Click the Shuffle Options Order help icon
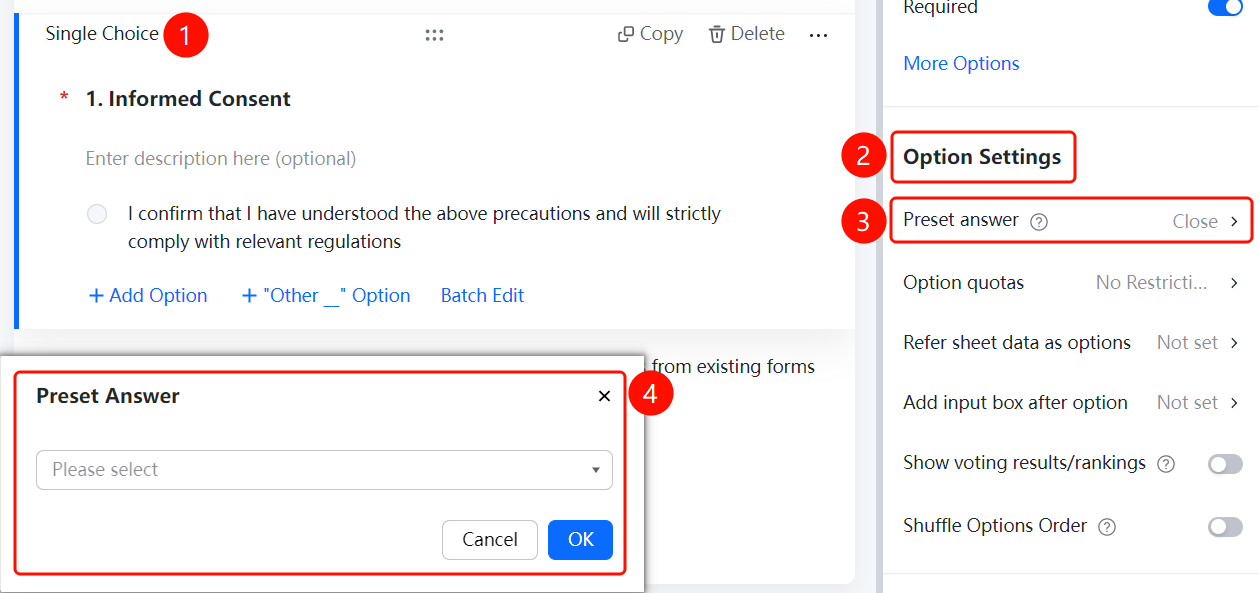The image size is (1259, 593). 1107,527
